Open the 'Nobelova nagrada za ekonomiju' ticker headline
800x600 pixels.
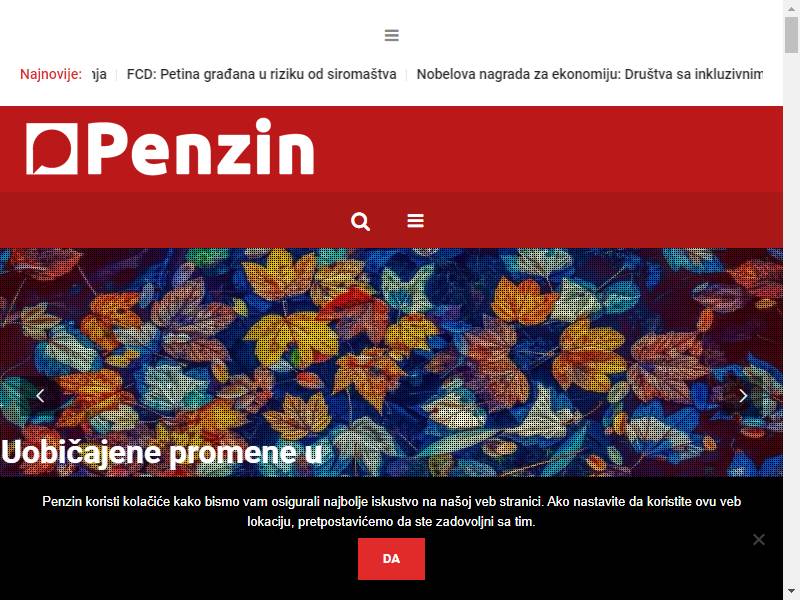coord(589,74)
